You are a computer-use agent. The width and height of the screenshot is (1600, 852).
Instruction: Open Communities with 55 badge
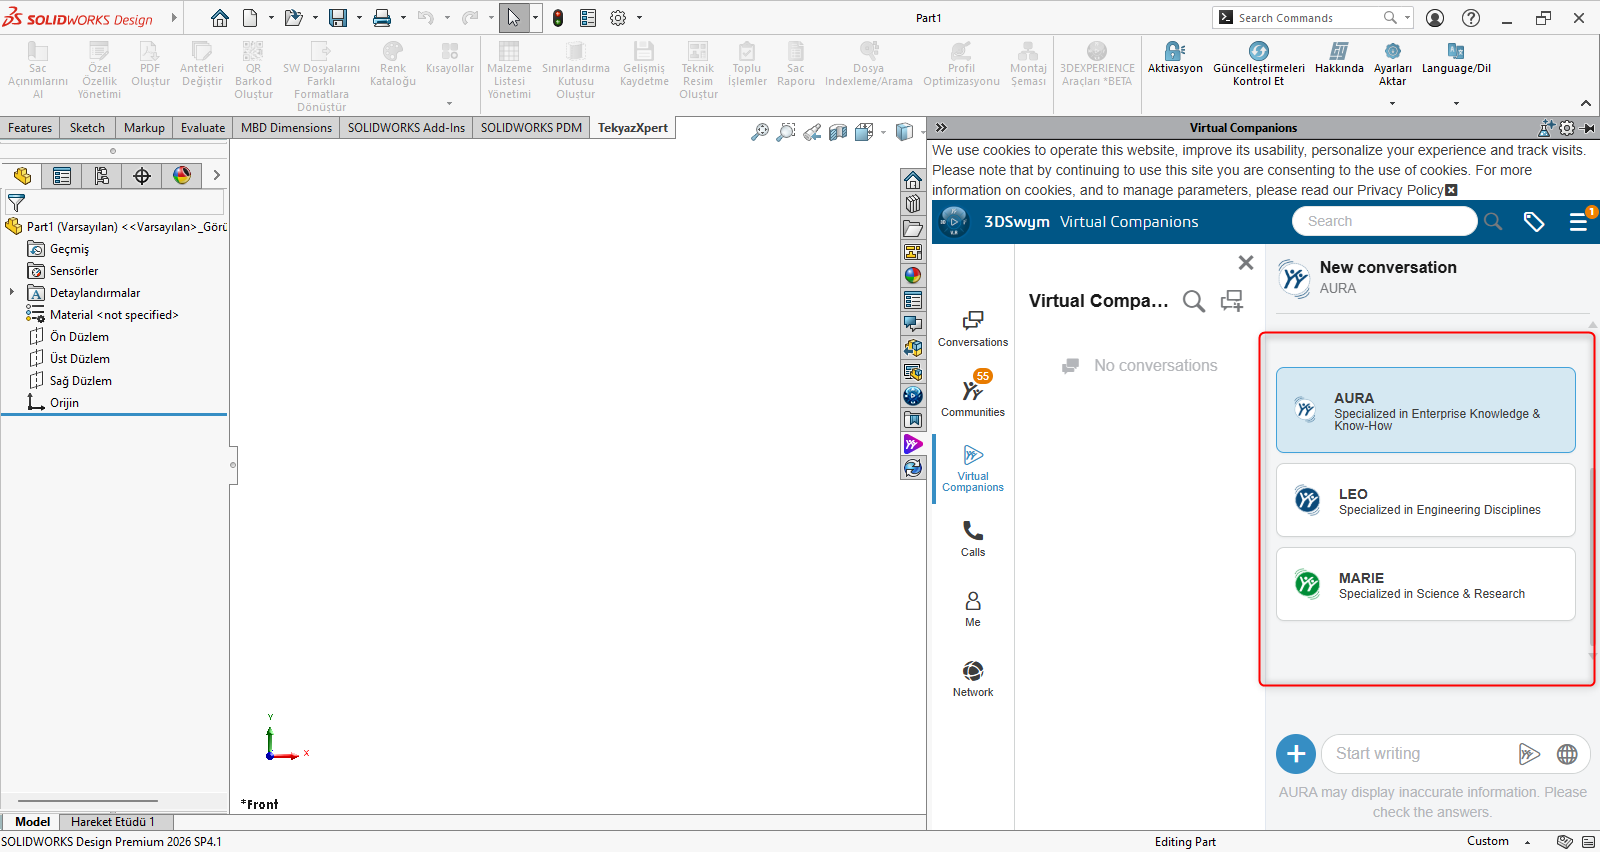[x=973, y=394]
